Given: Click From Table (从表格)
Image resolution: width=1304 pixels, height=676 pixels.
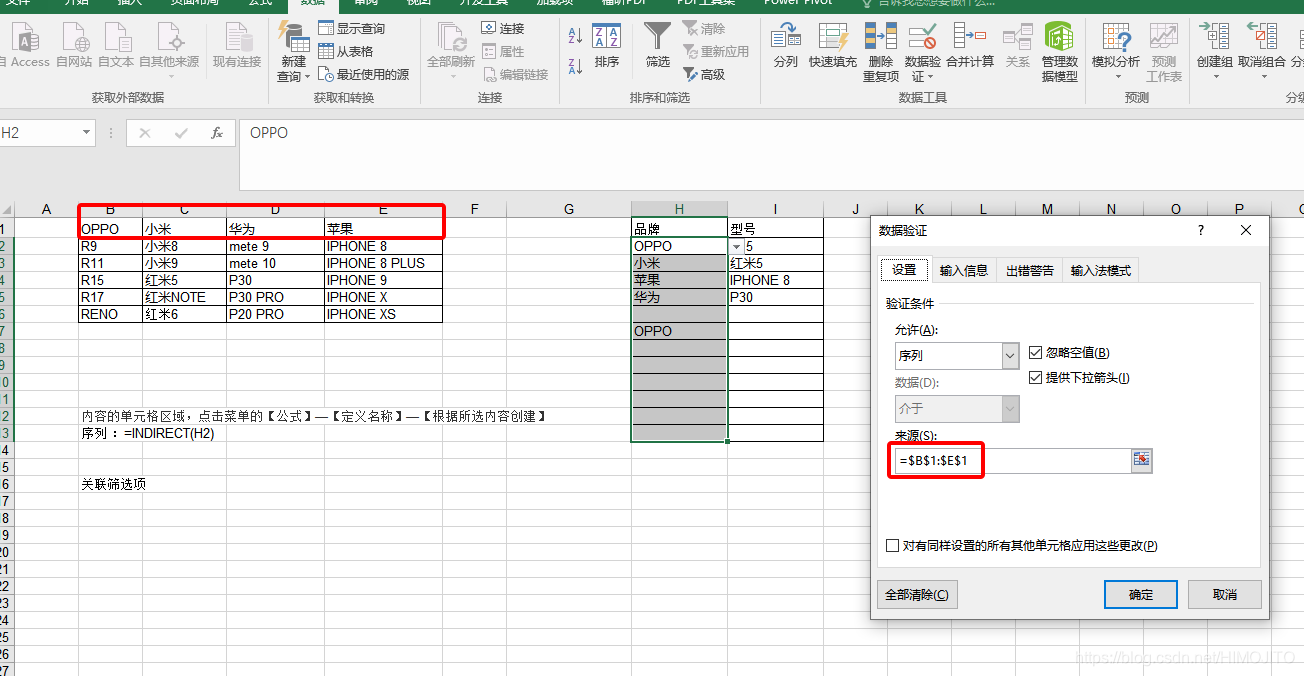Looking at the screenshot, I should (x=346, y=52).
